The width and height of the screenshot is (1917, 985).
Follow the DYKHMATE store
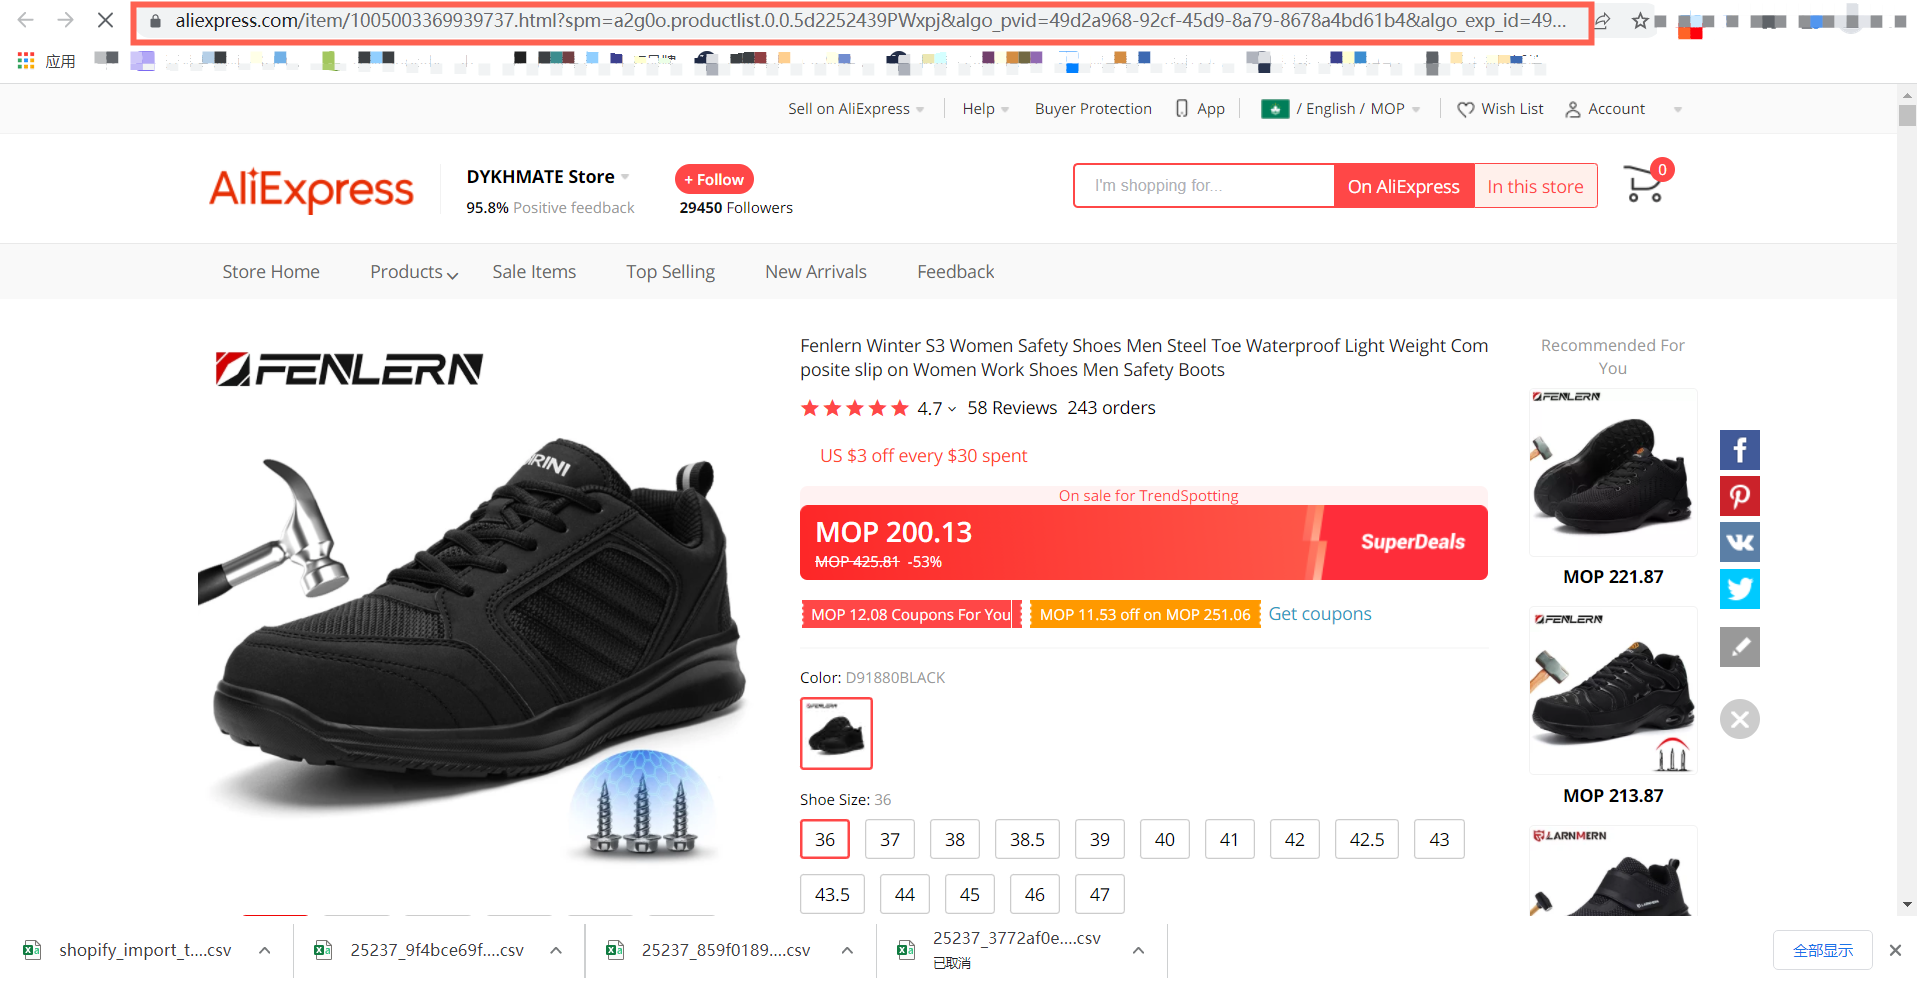(714, 179)
